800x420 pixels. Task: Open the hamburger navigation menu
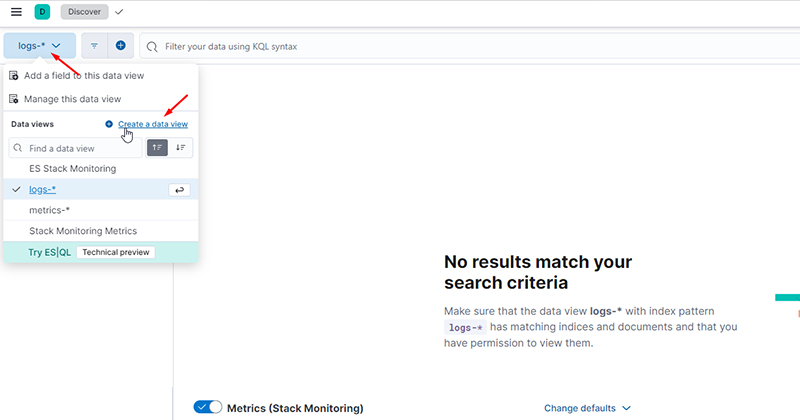(x=16, y=12)
